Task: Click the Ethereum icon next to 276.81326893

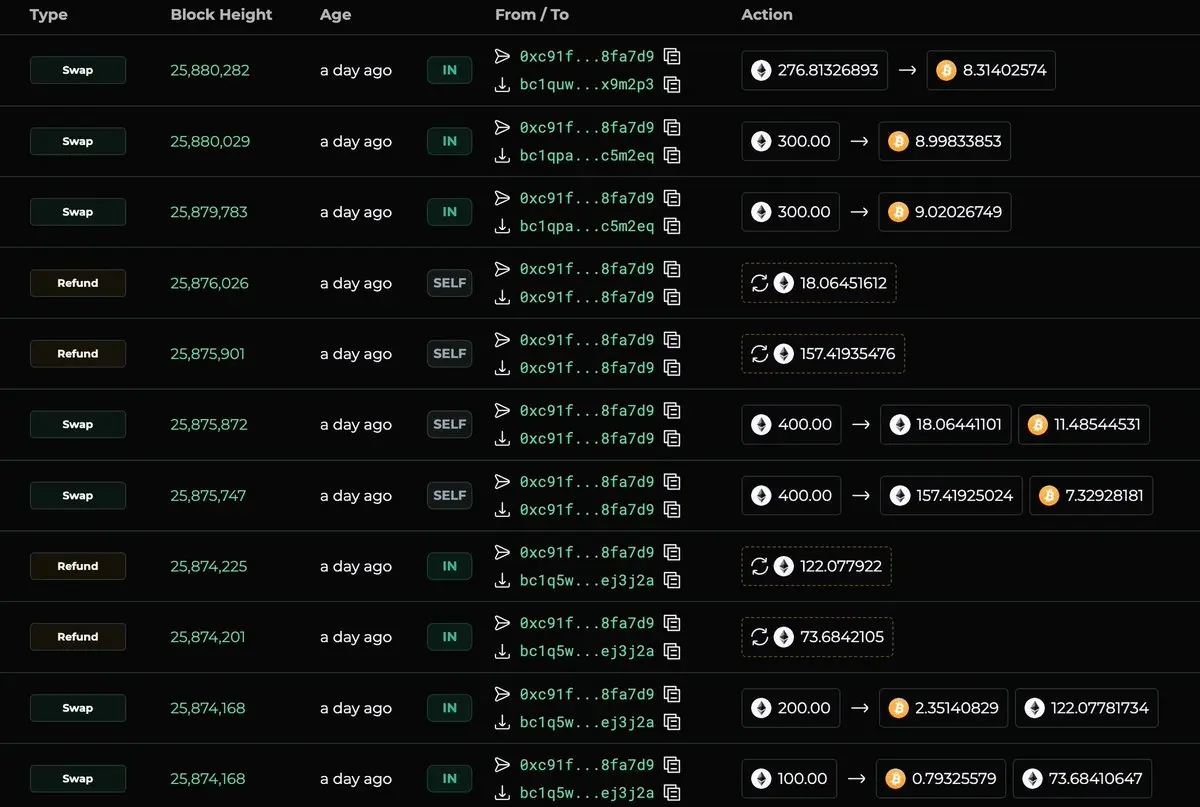Action: coord(761,70)
